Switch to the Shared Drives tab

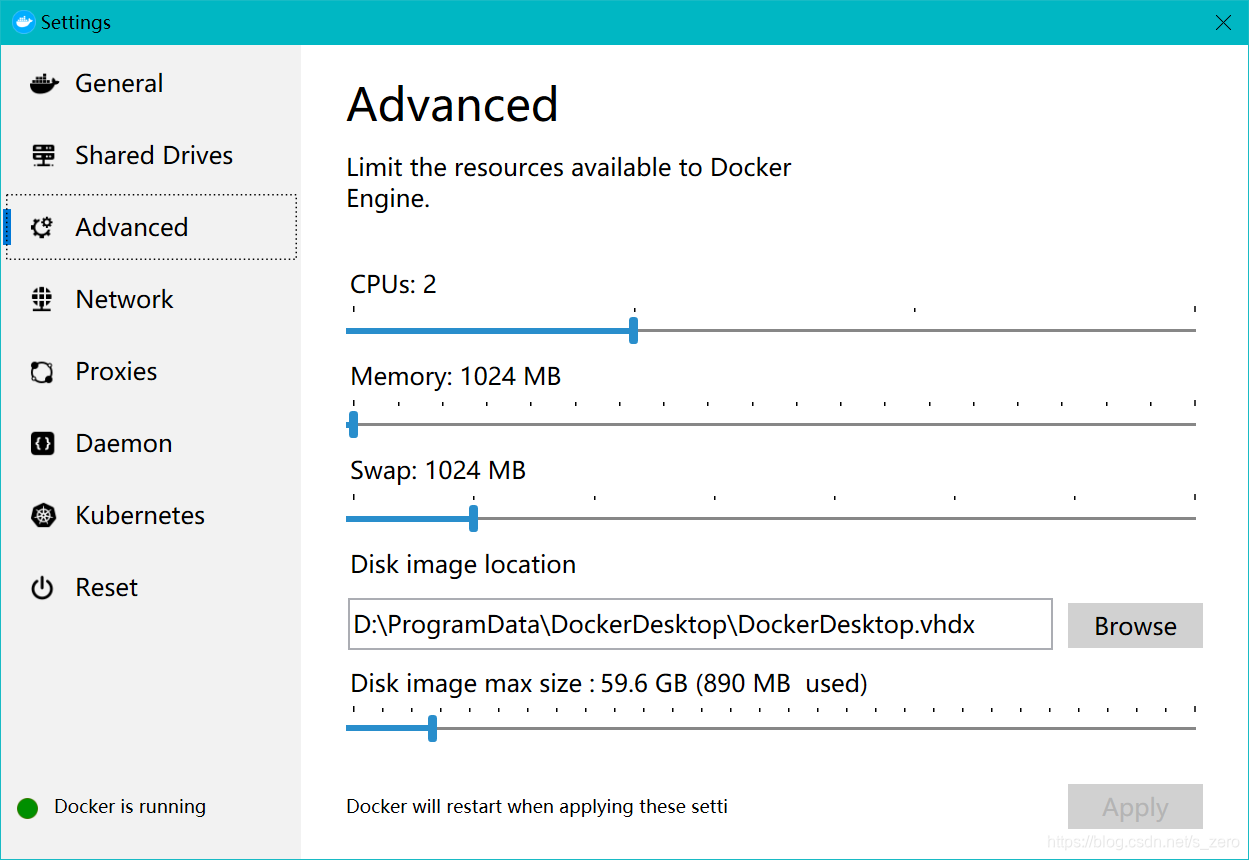tap(151, 156)
